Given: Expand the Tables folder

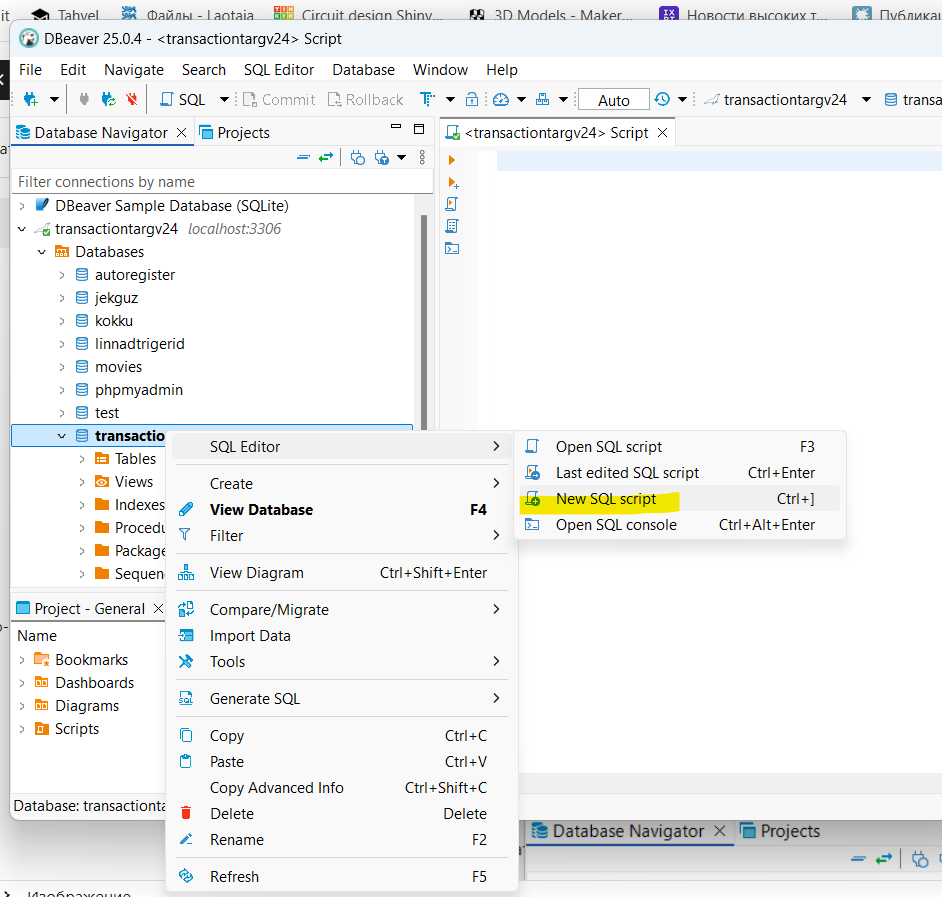Looking at the screenshot, I should pos(82,459).
